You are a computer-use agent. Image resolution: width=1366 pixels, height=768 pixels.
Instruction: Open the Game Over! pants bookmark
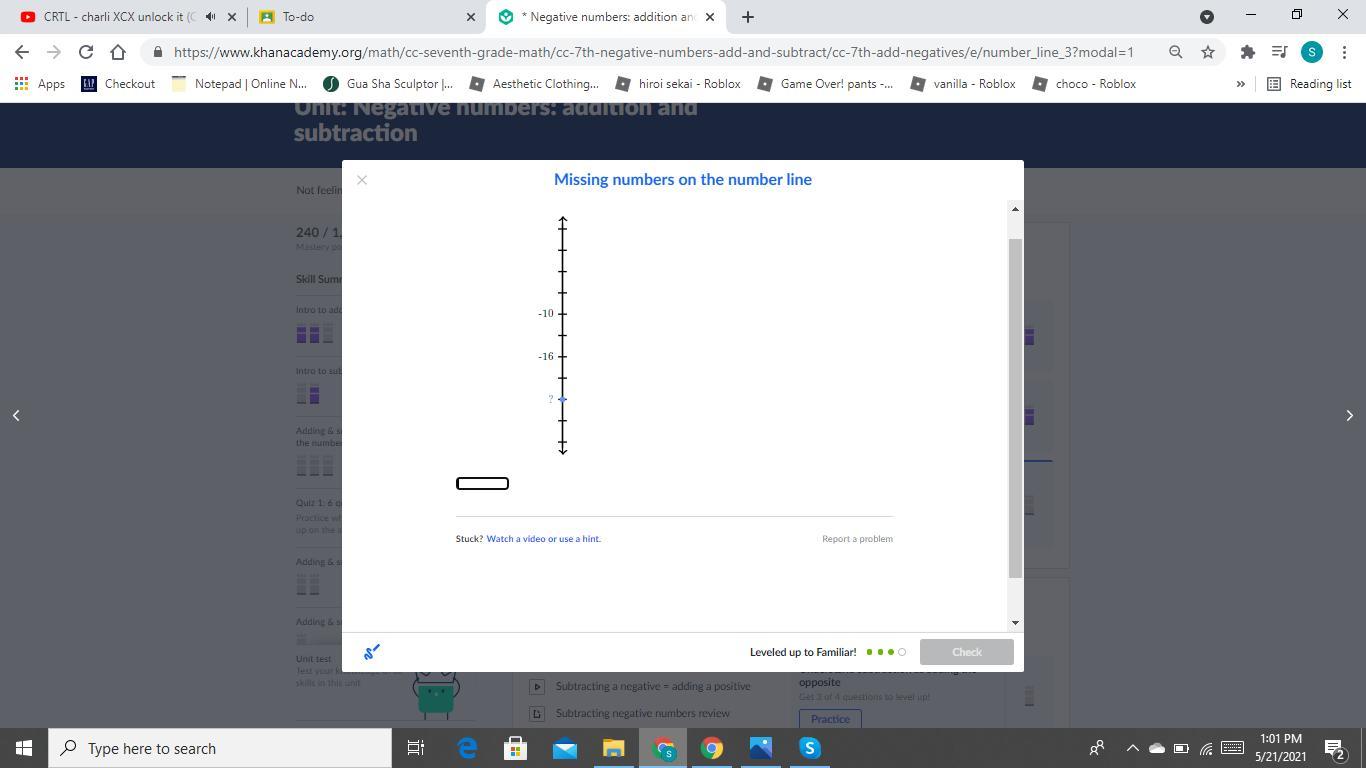pyautogui.click(x=826, y=84)
